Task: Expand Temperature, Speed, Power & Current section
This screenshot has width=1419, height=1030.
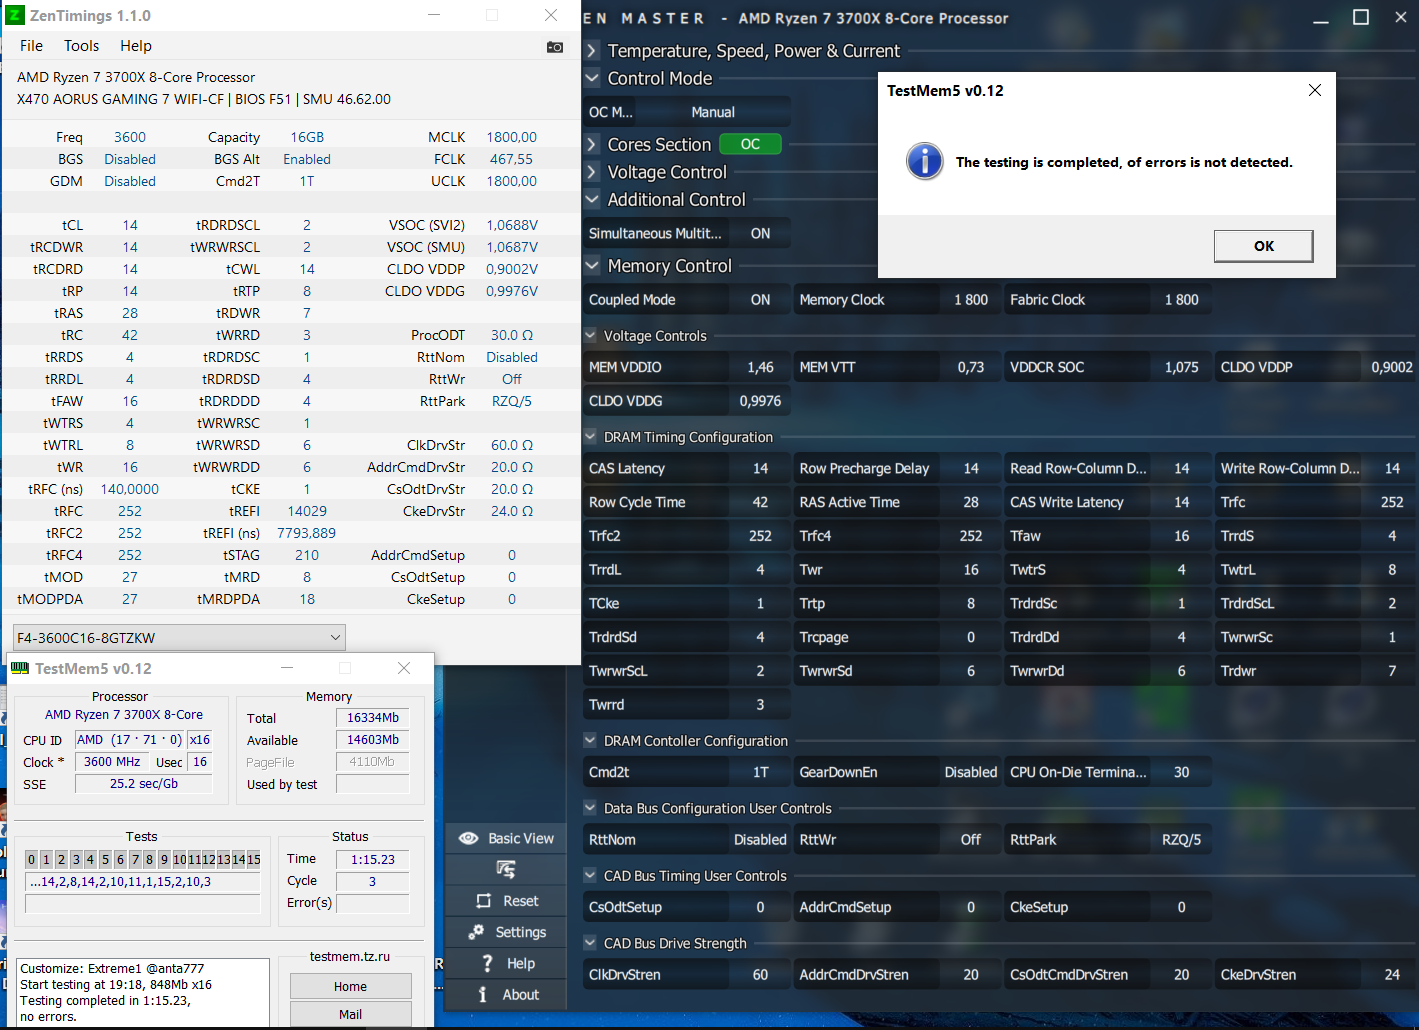Action: click(x=592, y=50)
